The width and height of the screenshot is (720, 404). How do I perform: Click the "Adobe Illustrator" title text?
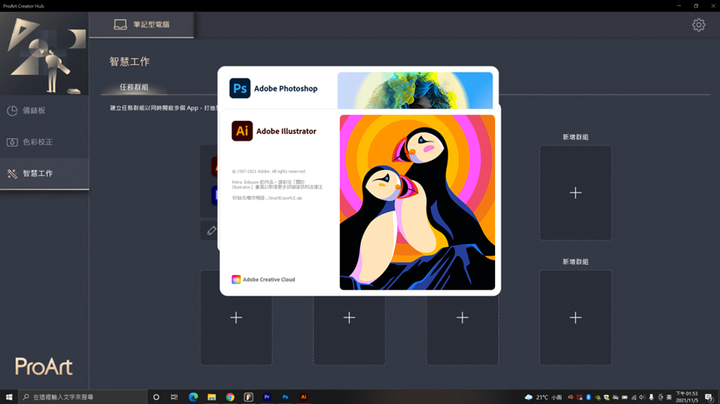pos(286,131)
